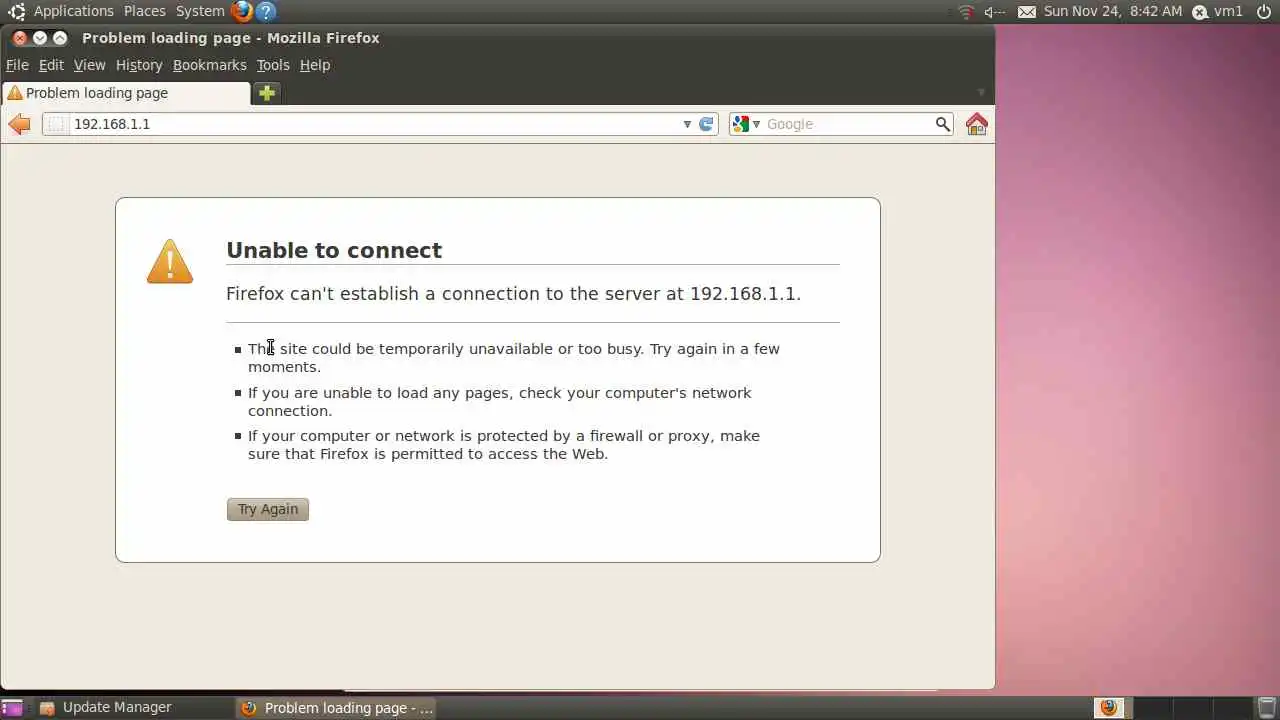The image size is (1280, 720).
Task: Open the URL history dropdown arrow
Action: pos(687,124)
